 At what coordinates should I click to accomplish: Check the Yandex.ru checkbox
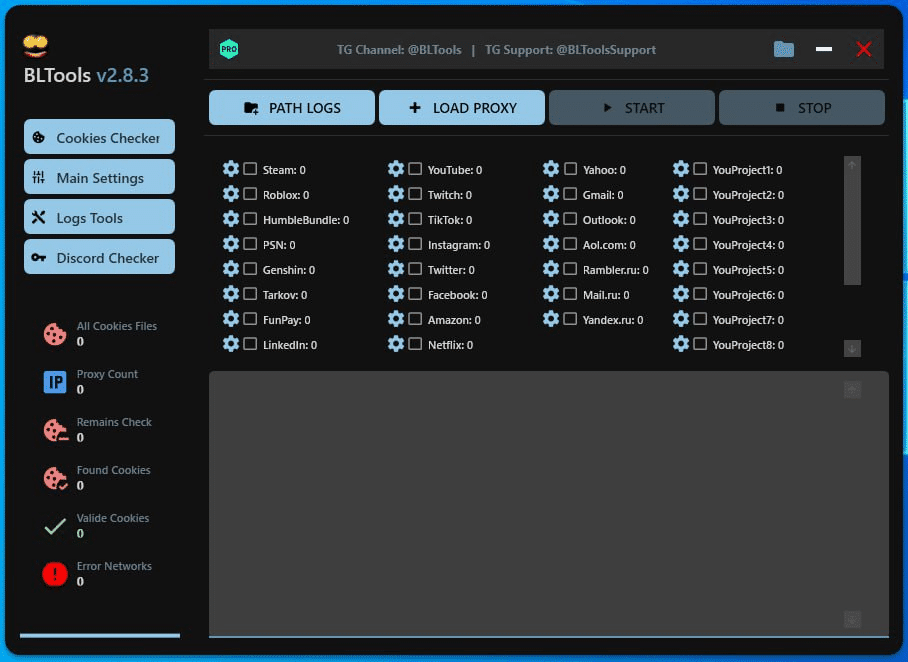click(x=570, y=319)
